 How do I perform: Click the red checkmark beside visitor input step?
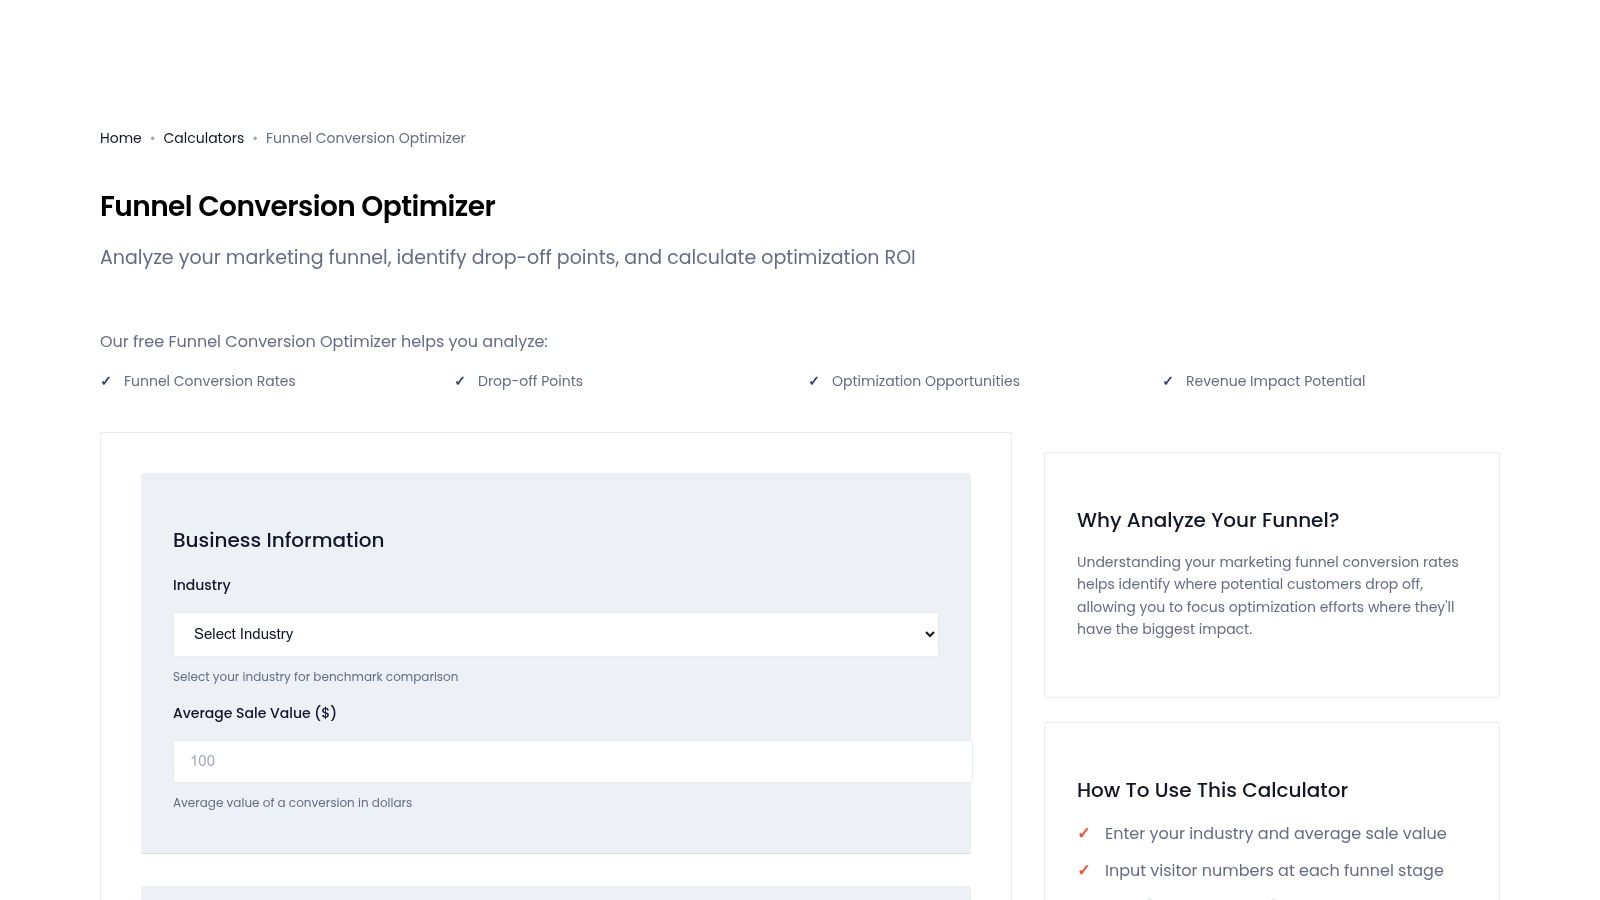pos(1084,870)
